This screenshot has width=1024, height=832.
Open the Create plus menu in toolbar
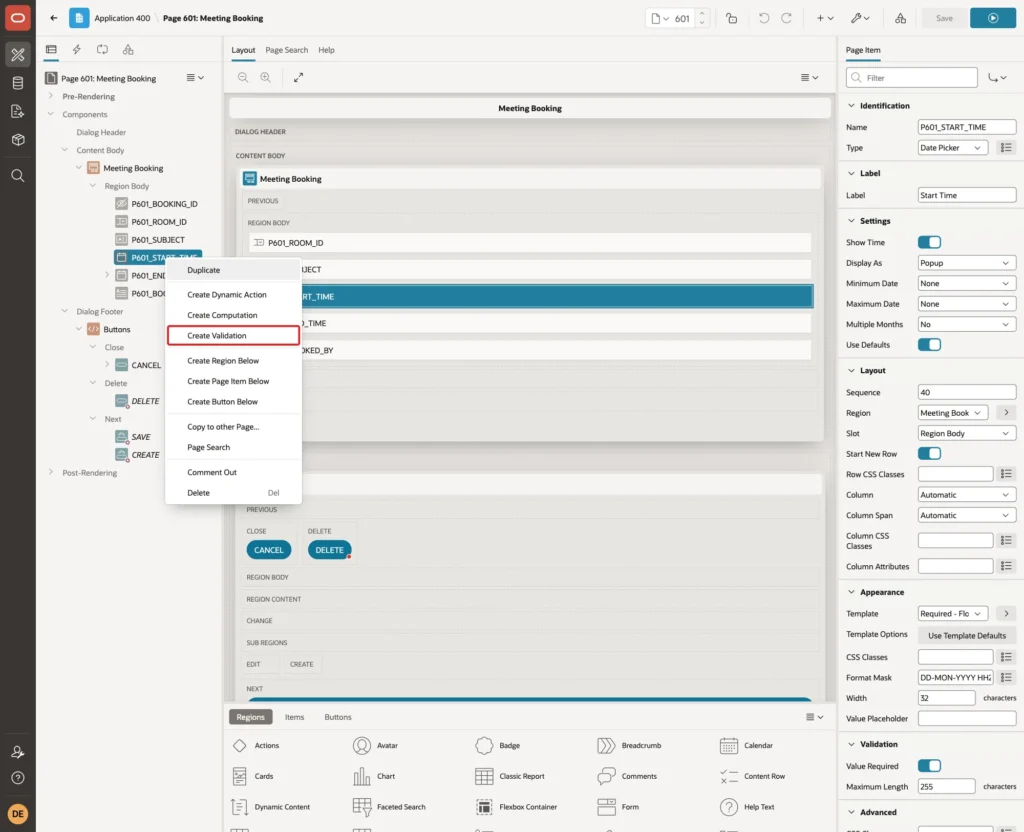pos(825,18)
